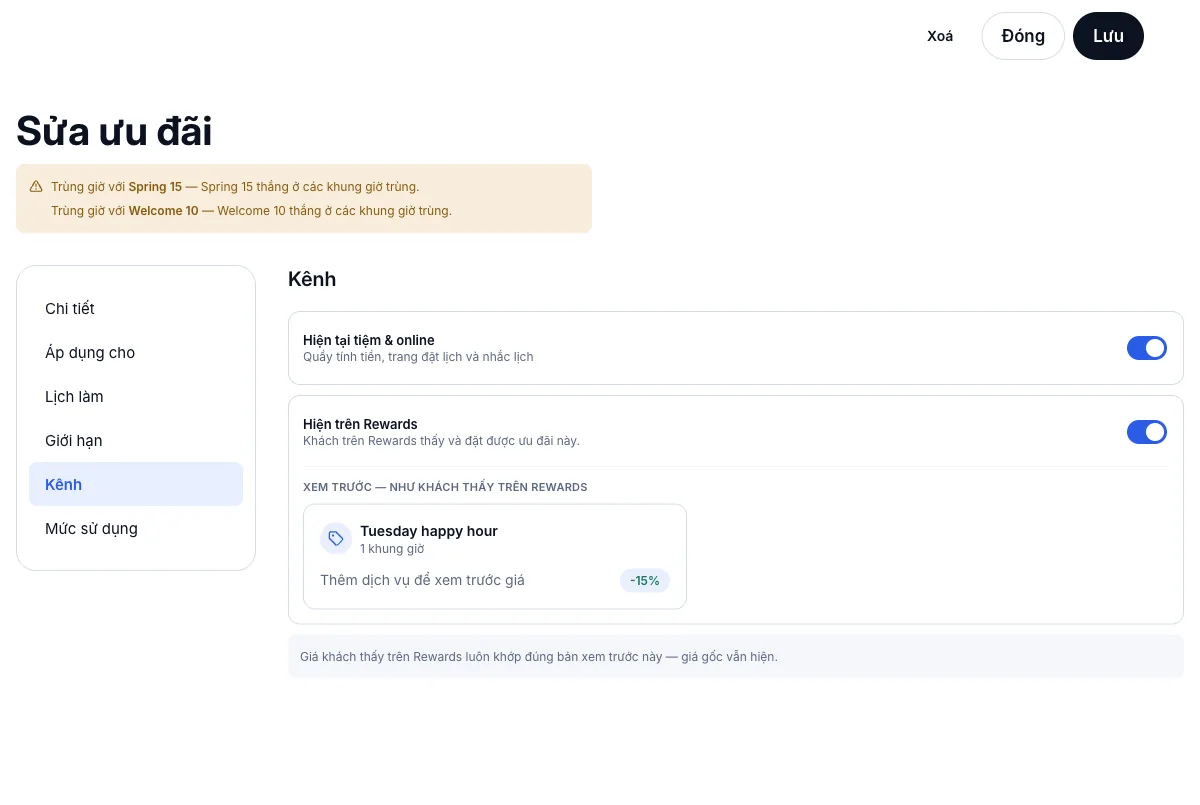Disable the Hiện trên Rewards switch
The width and height of the screenshot is (1200, 805).
coord(1147,432)
